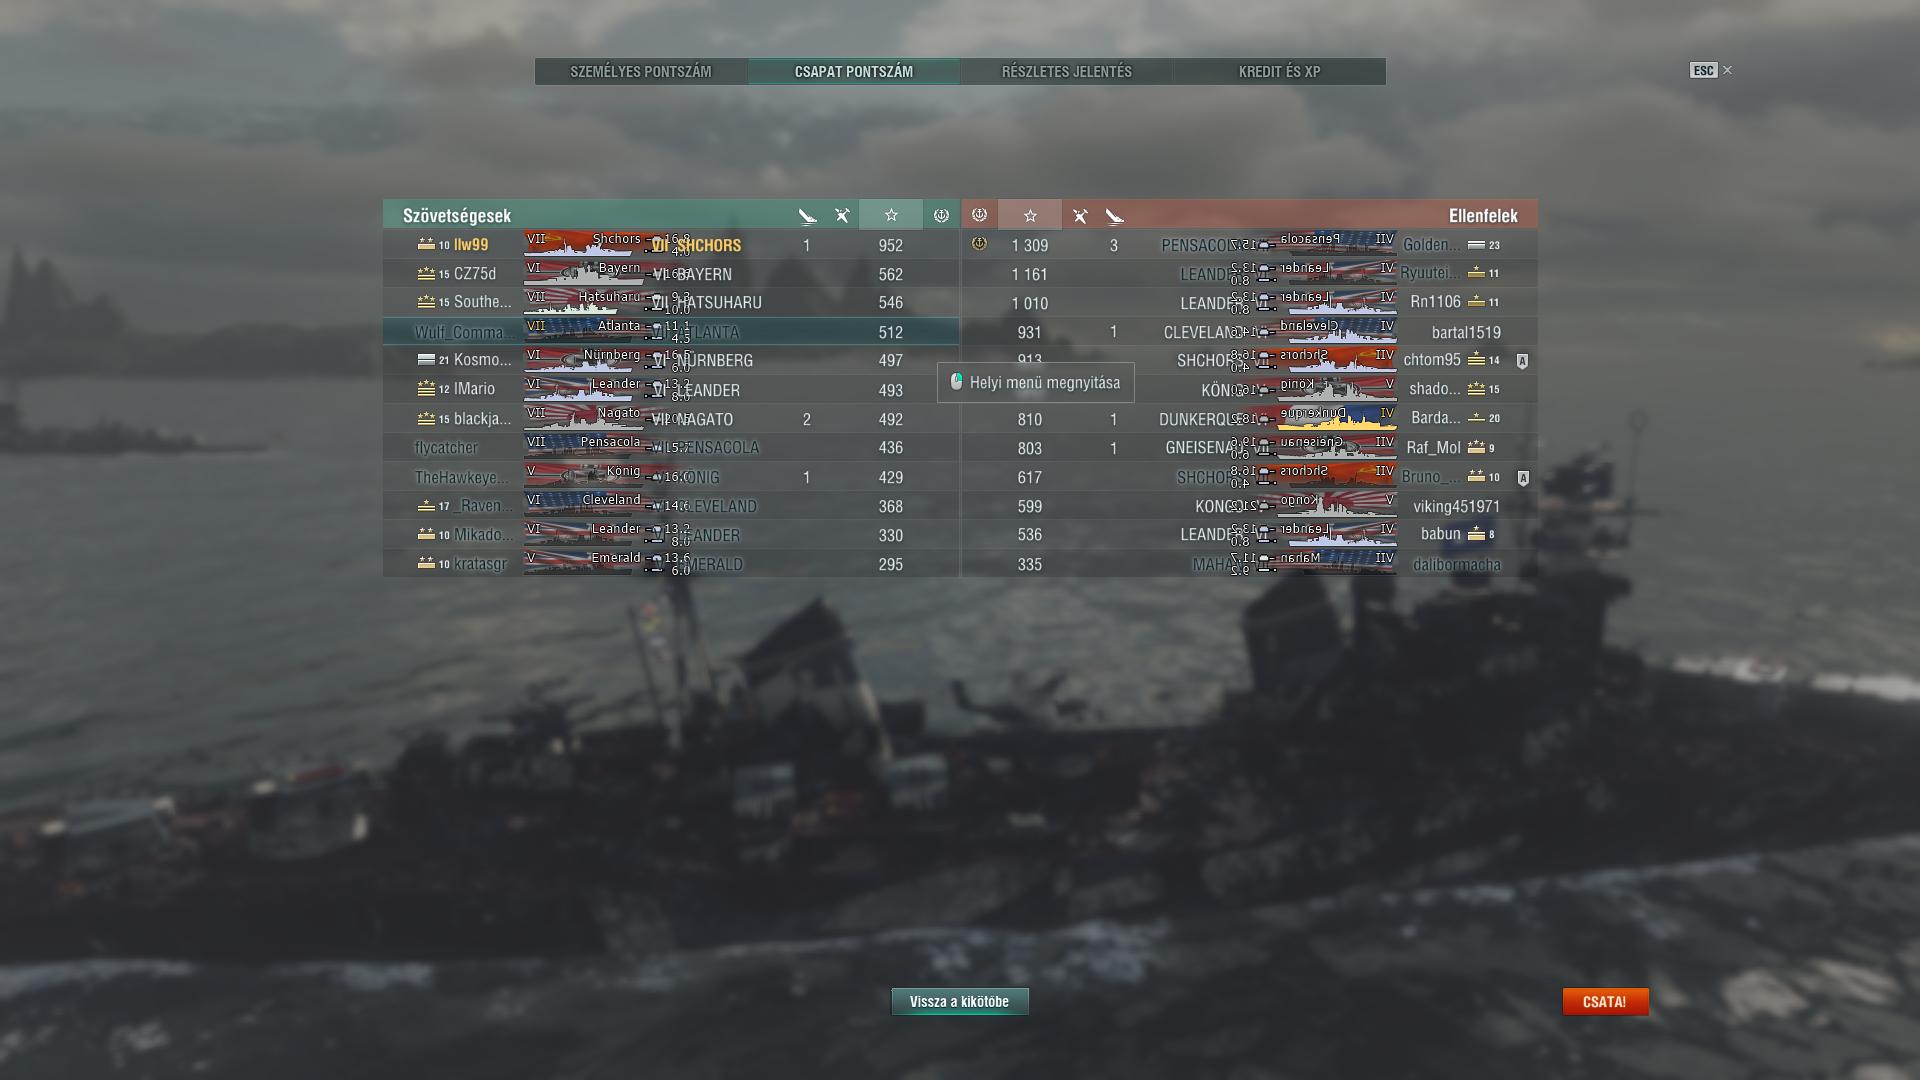
Task: Close the report with ESC button
Action: tap(1710, 70)
